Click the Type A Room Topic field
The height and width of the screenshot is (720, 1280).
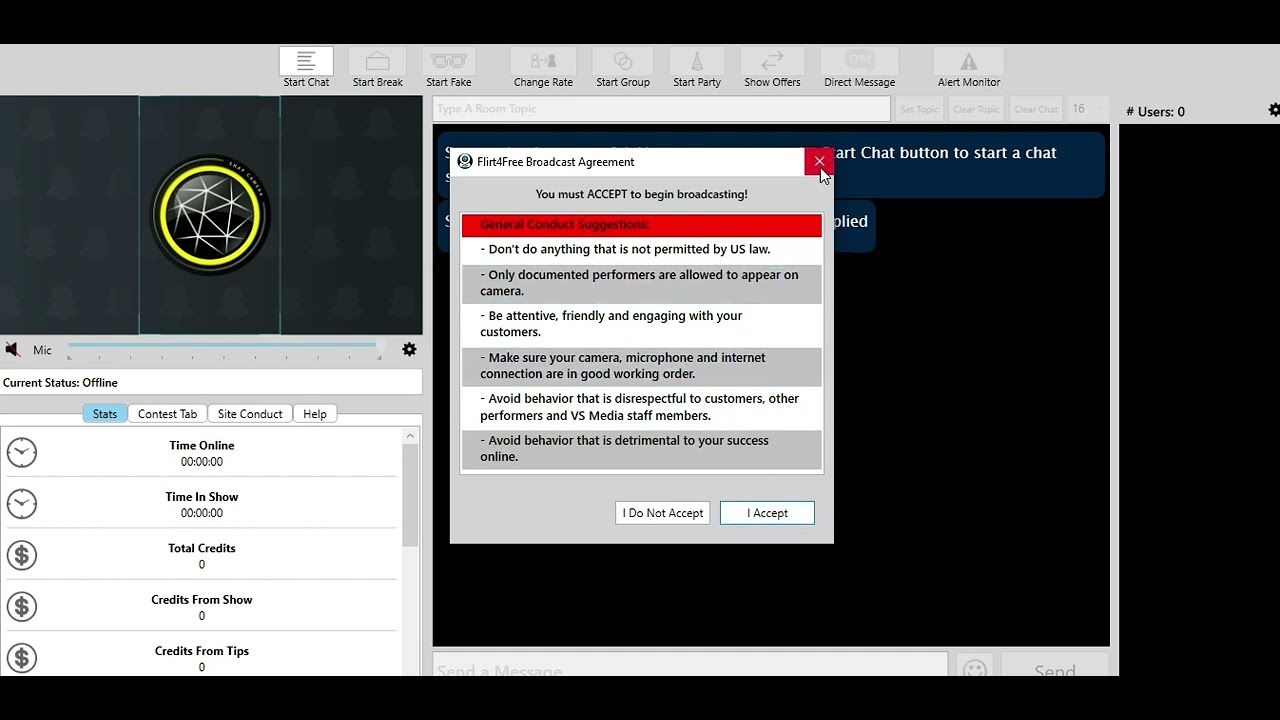tap(662, 109)
